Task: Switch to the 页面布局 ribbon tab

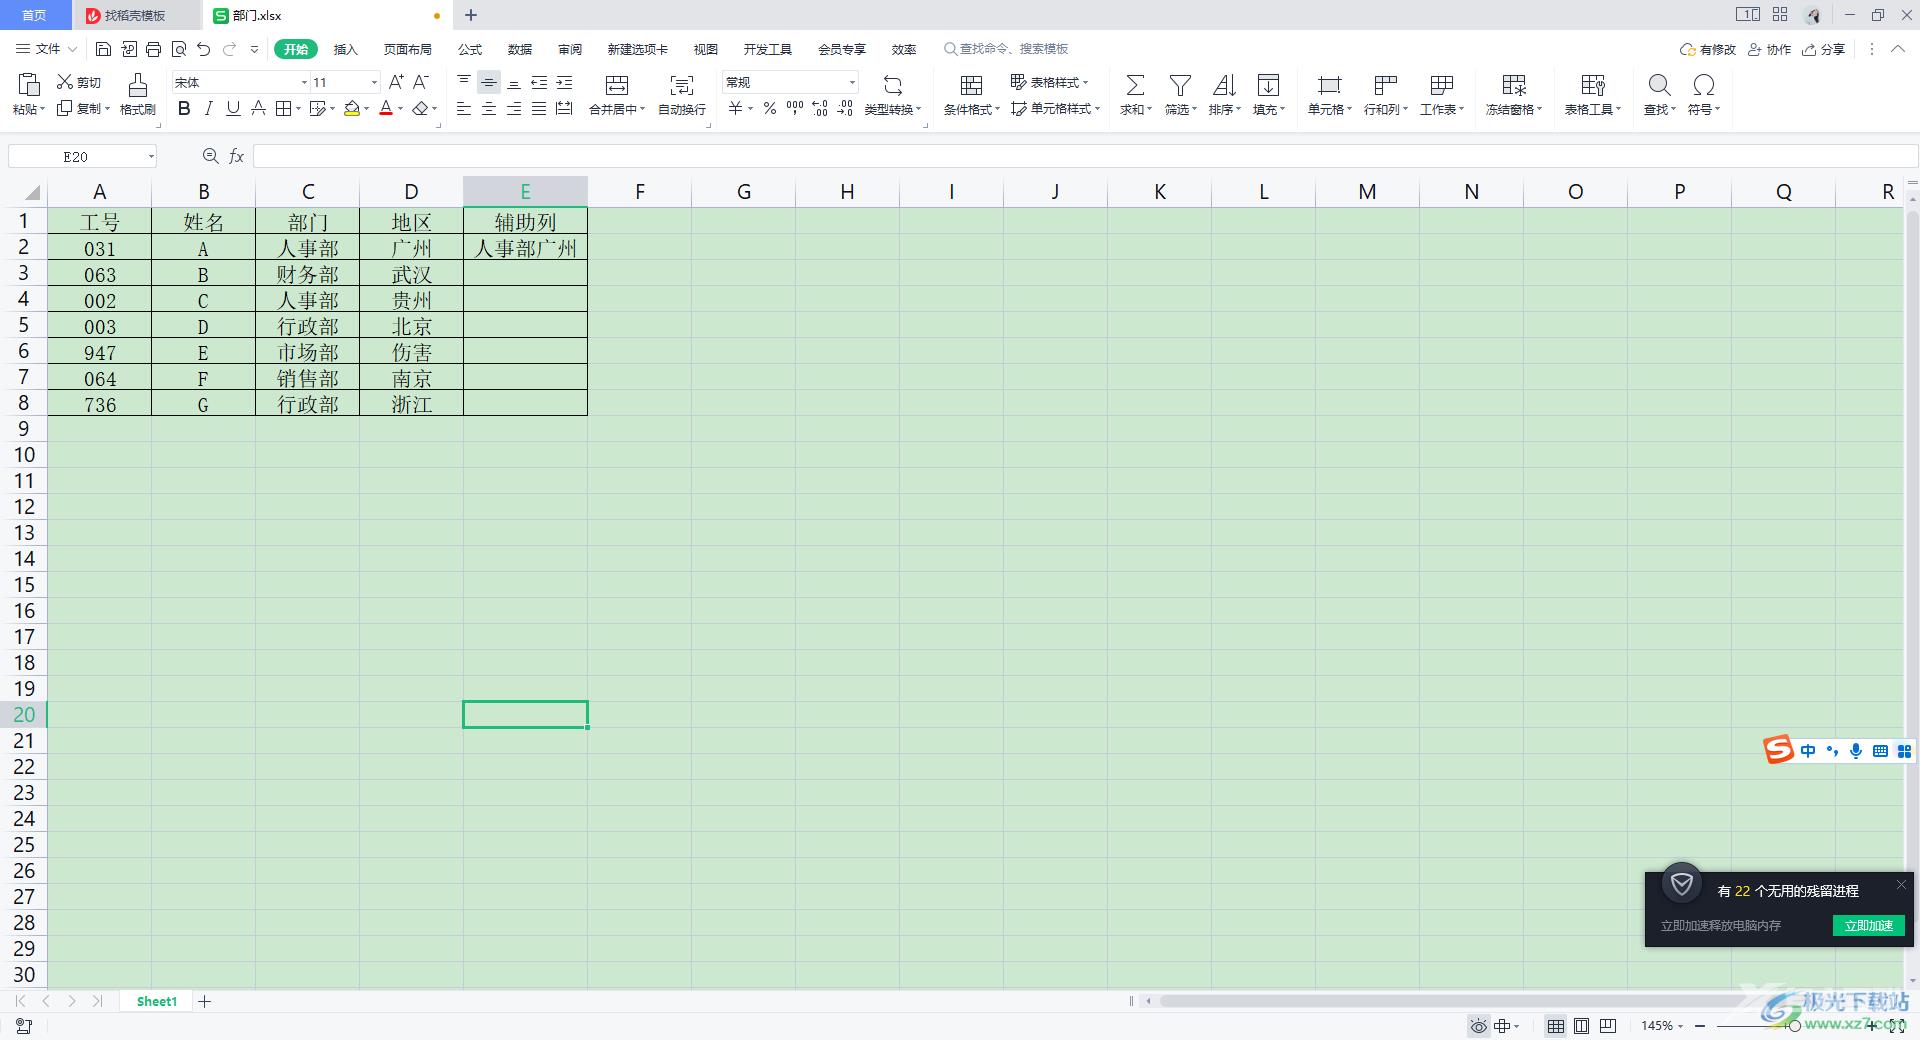Action: coord(407,49)
